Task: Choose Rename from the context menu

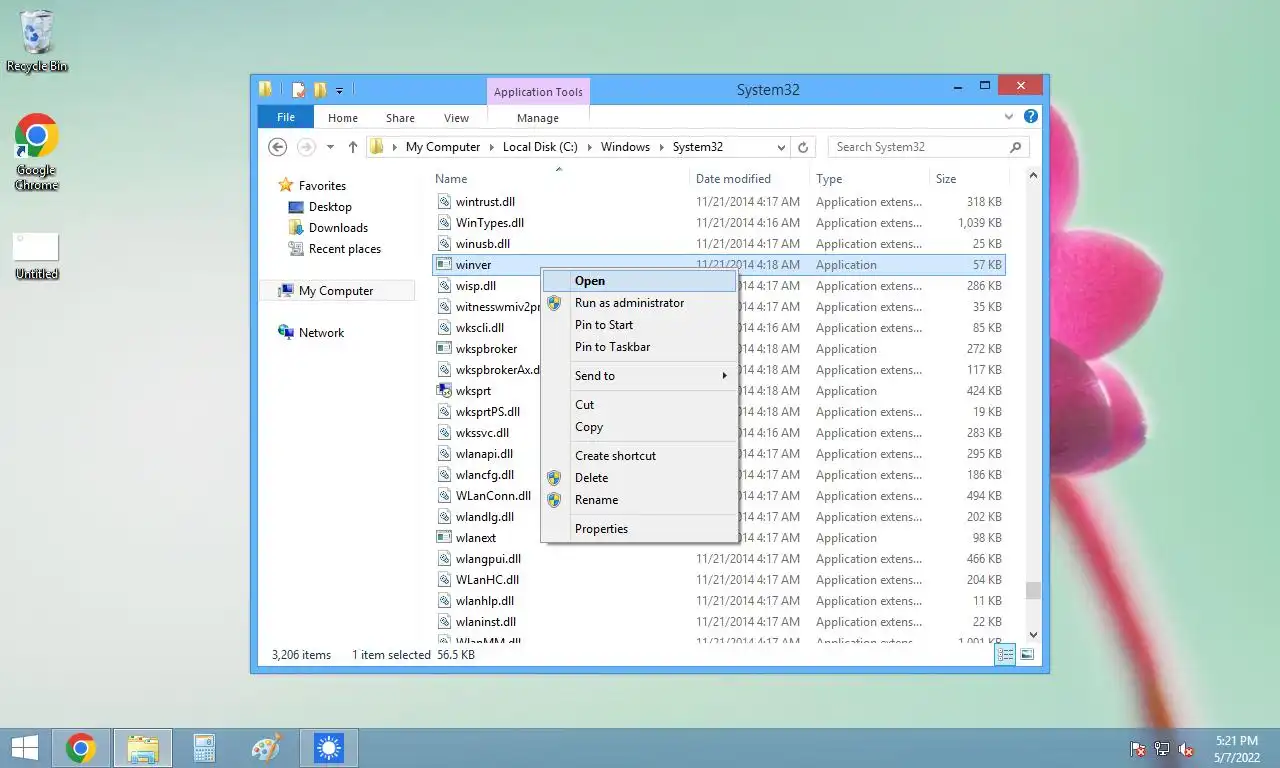Action: pyautogui.click(x=639, y=500)
